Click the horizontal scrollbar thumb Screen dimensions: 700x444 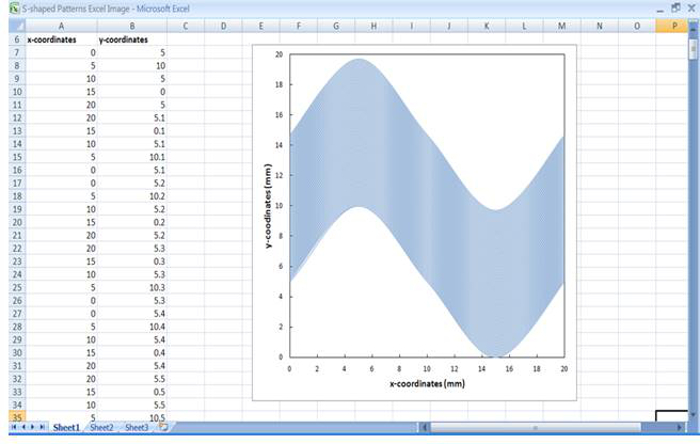point(535,427)
